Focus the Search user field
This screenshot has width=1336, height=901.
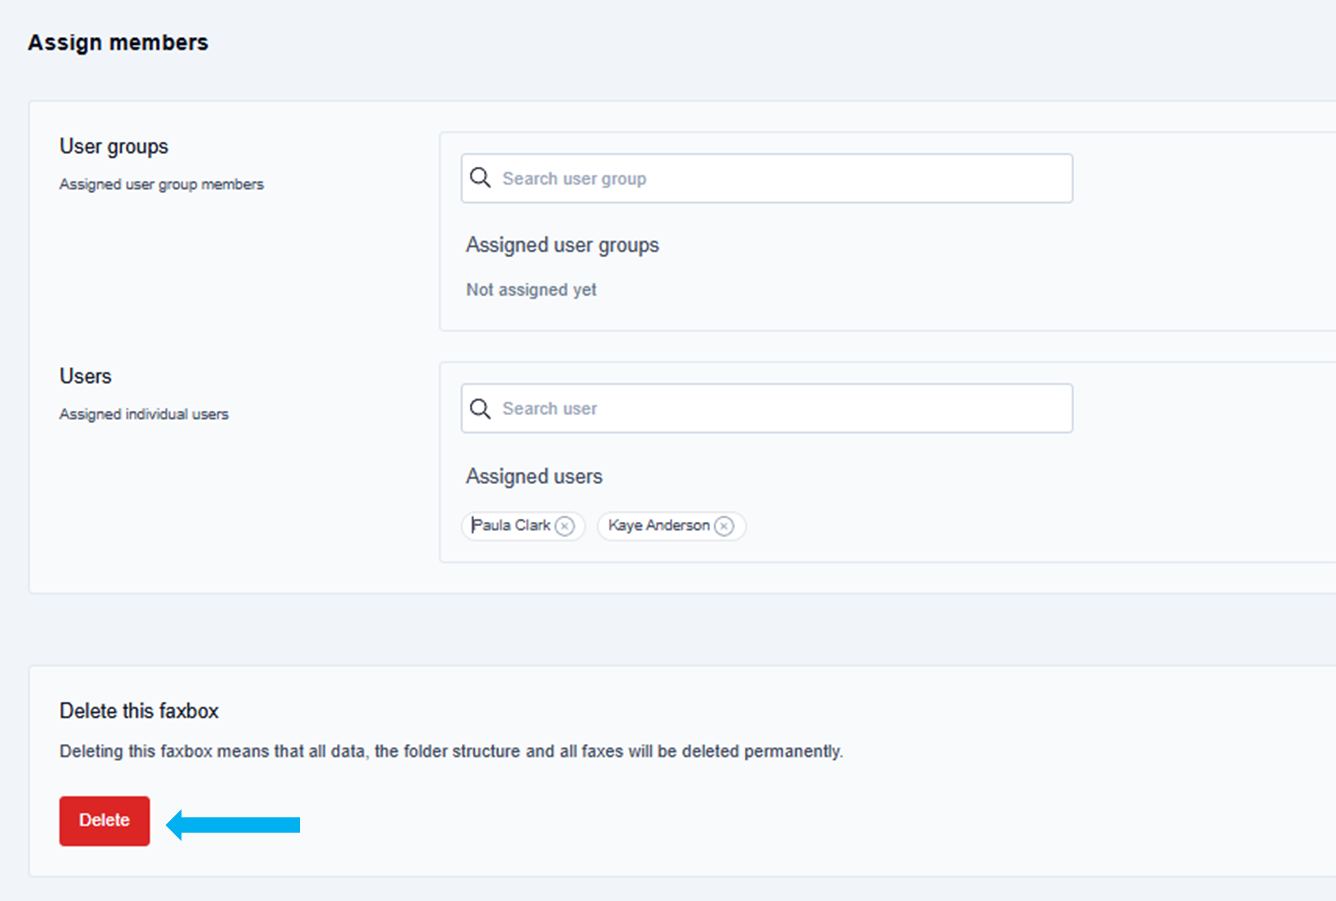pyautogui.click(x=780, y=409)
